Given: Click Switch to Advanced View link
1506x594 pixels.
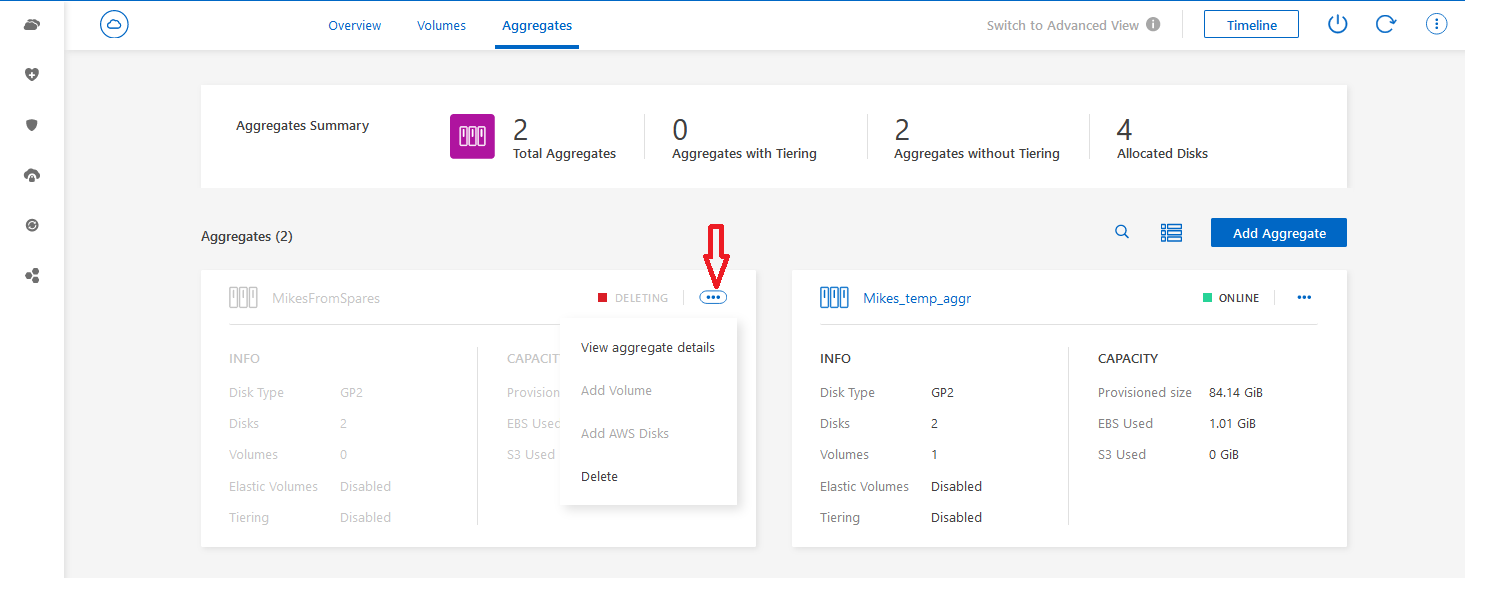Looking at the screenshot, I should point(1063,25).
